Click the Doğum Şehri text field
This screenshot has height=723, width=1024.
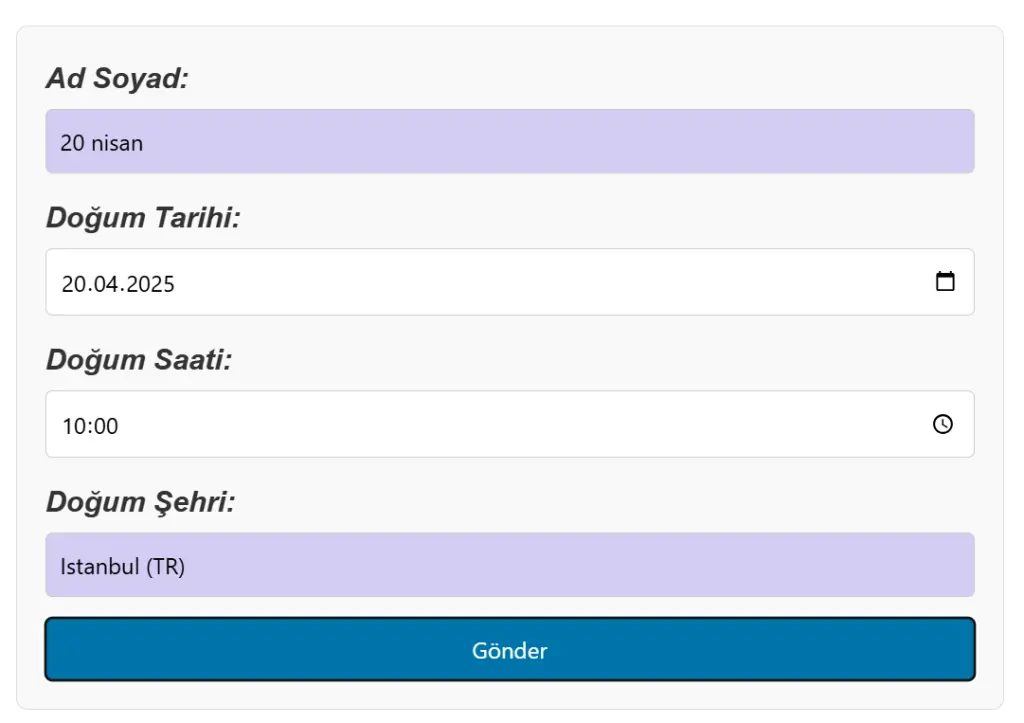click(510, 565)
